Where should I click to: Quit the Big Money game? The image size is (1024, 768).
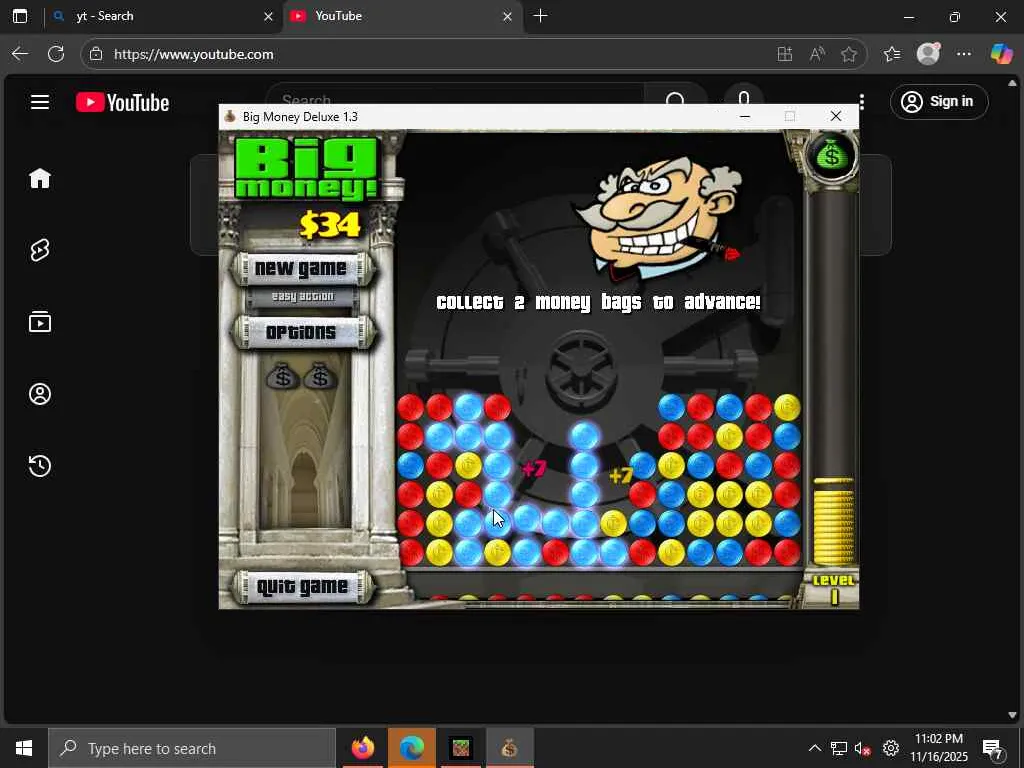[x=301, y=586]
